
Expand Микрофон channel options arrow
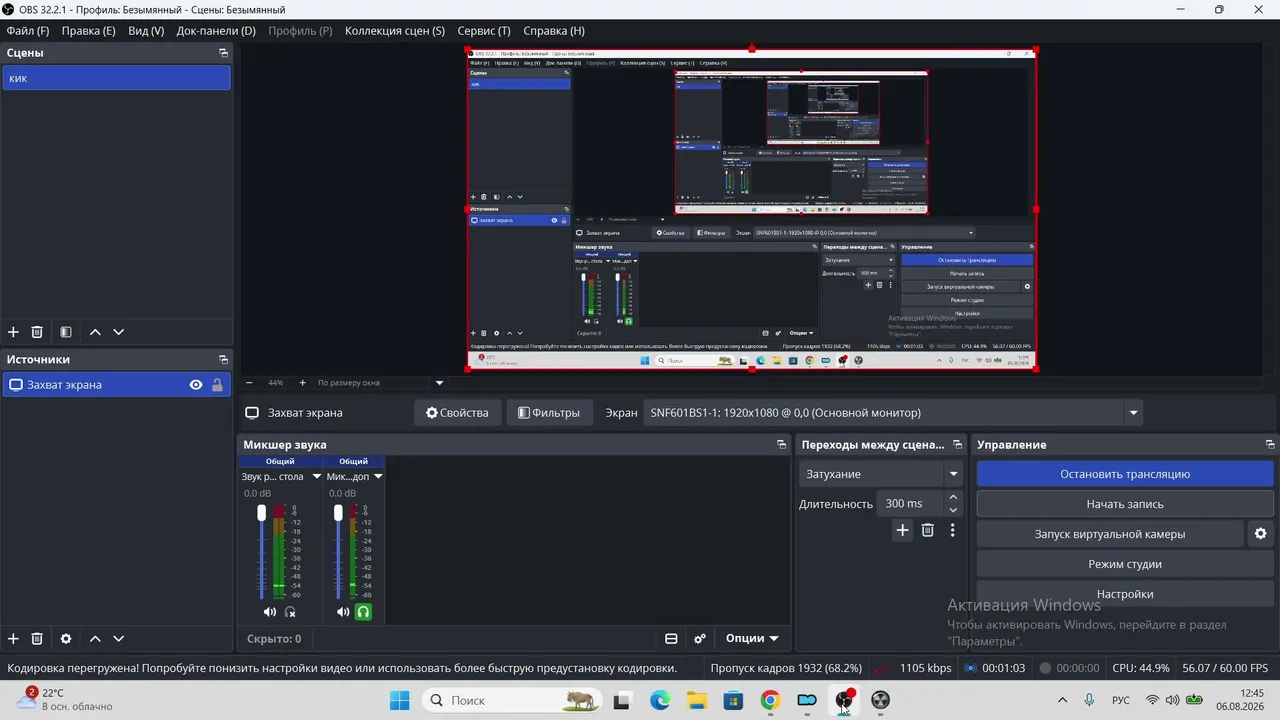click(x=378, y=477)
